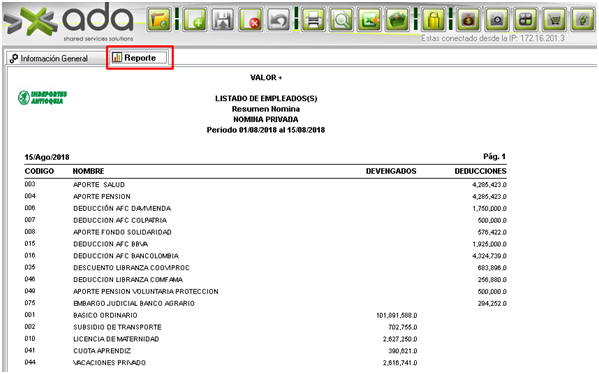Viewport: 599px width, 374px height.
Task: Click the ada logo
Action: coord(69,21)
